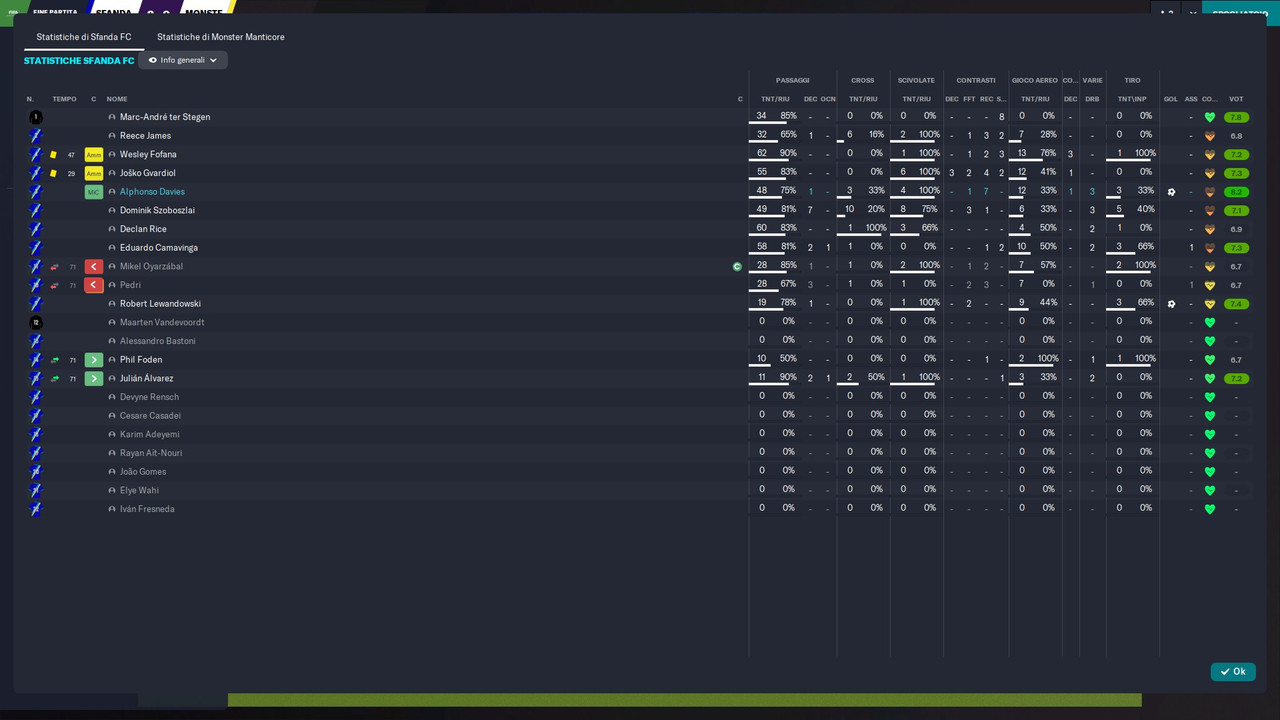Click the GIOCO AEREO group header
This screenshot has width=1280, height=720.
[1035, 80]
